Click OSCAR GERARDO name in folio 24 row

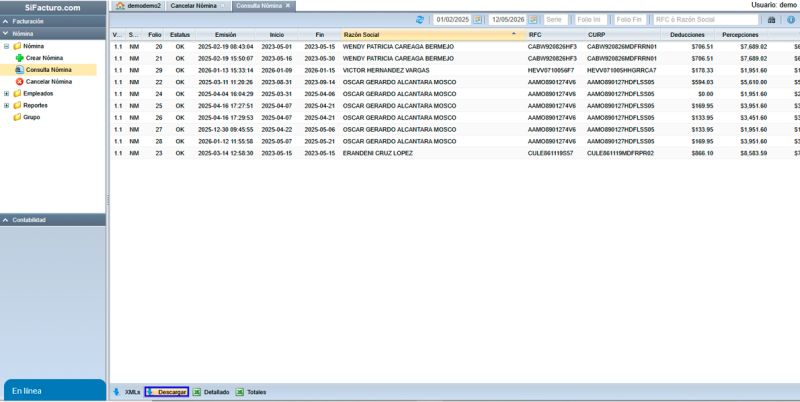pos(399,94)
